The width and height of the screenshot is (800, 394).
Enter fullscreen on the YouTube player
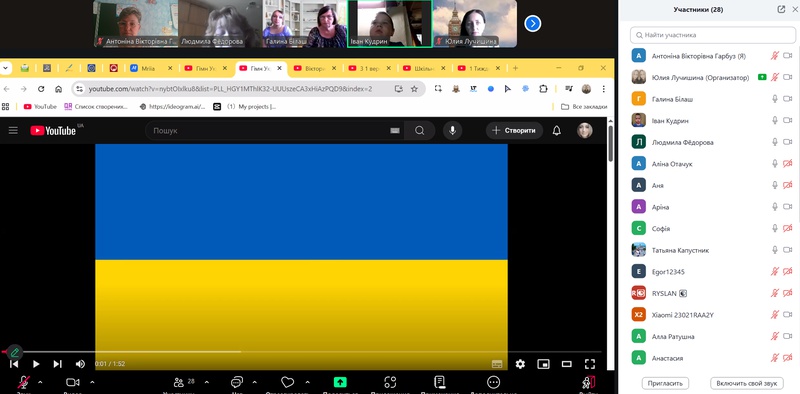(590, 364)
